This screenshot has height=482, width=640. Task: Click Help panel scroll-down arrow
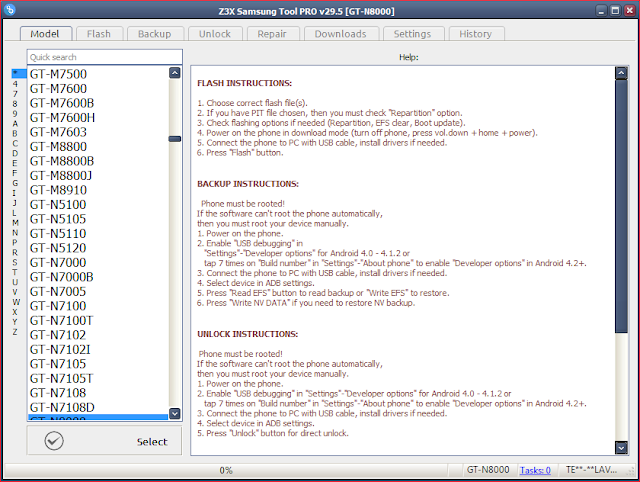[x=621, y=448]
